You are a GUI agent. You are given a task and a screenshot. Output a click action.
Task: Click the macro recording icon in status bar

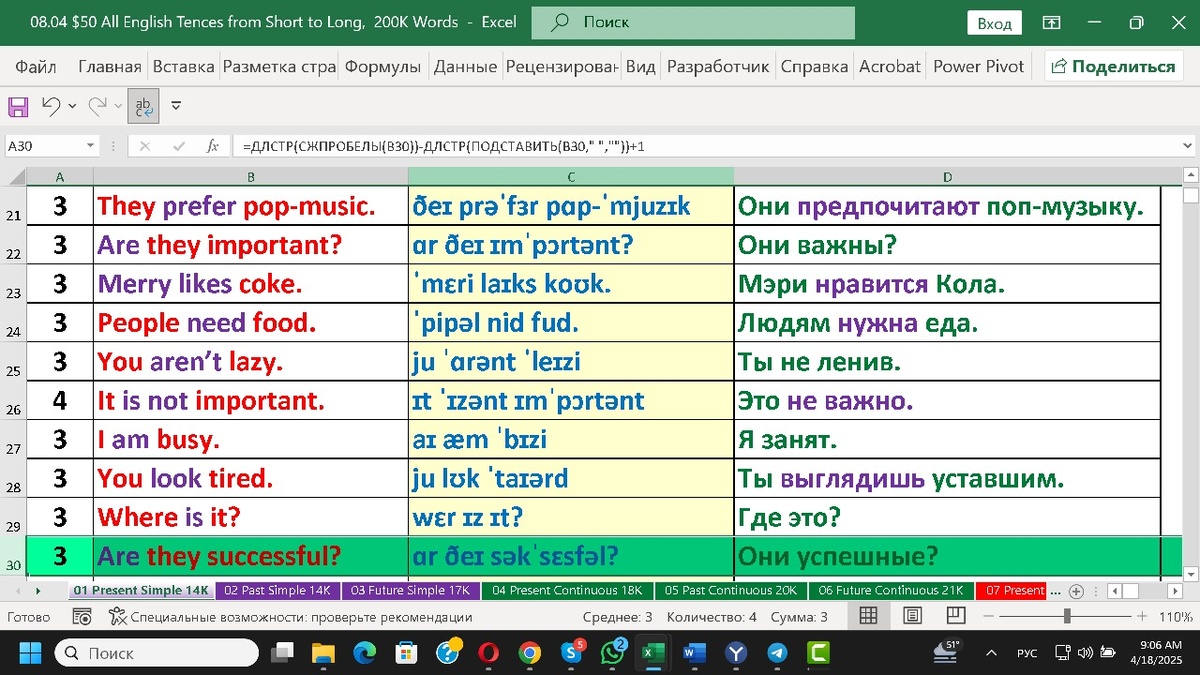83,617
